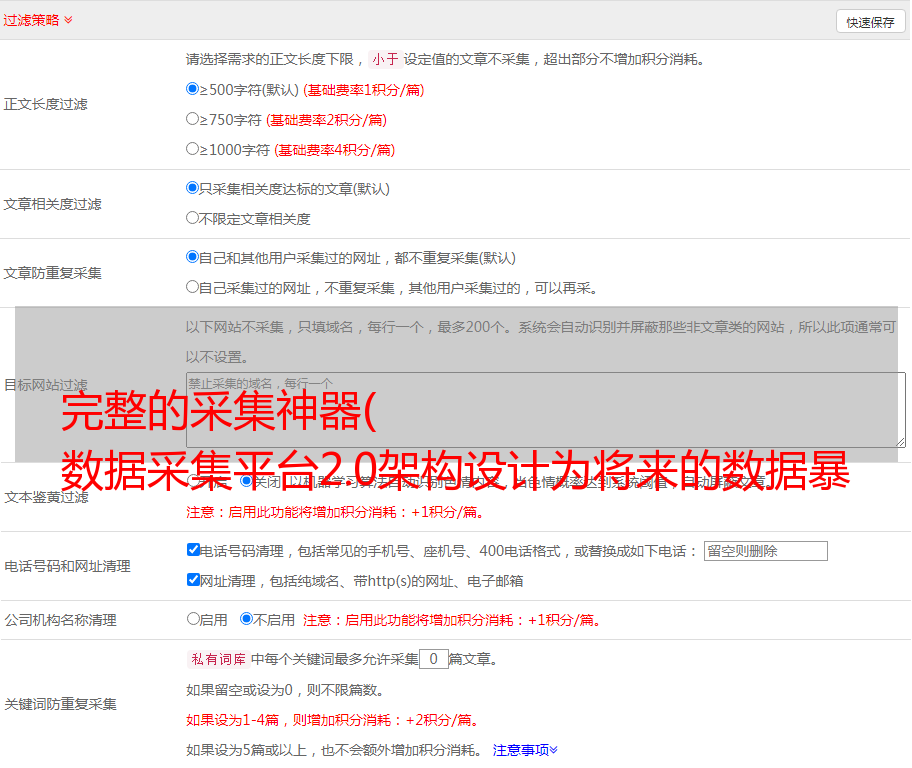Click the 留空则删除 replacement phone field

[765, 551]
